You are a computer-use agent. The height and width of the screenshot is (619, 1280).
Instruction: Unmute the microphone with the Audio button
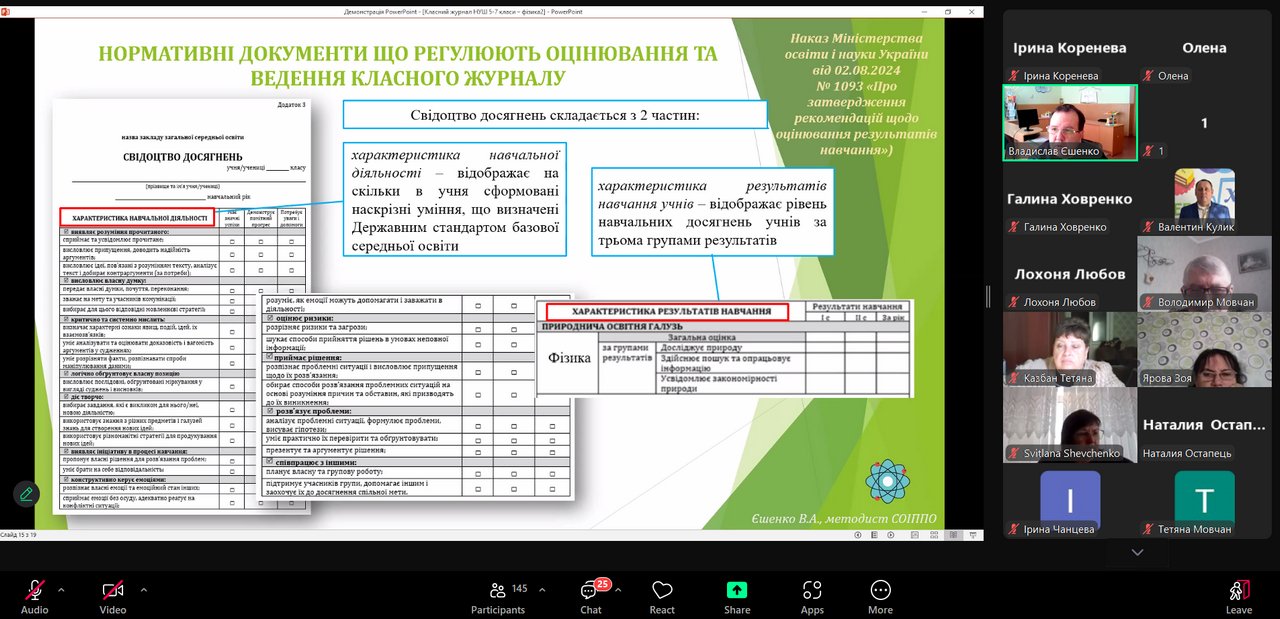tap(34, 596)
